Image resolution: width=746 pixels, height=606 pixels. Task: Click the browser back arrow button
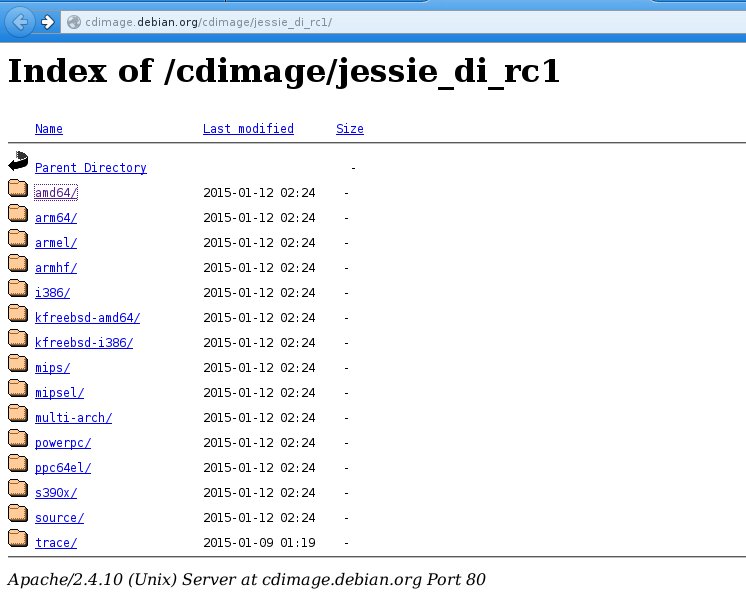pyautogui.click(x=20, y=22)
